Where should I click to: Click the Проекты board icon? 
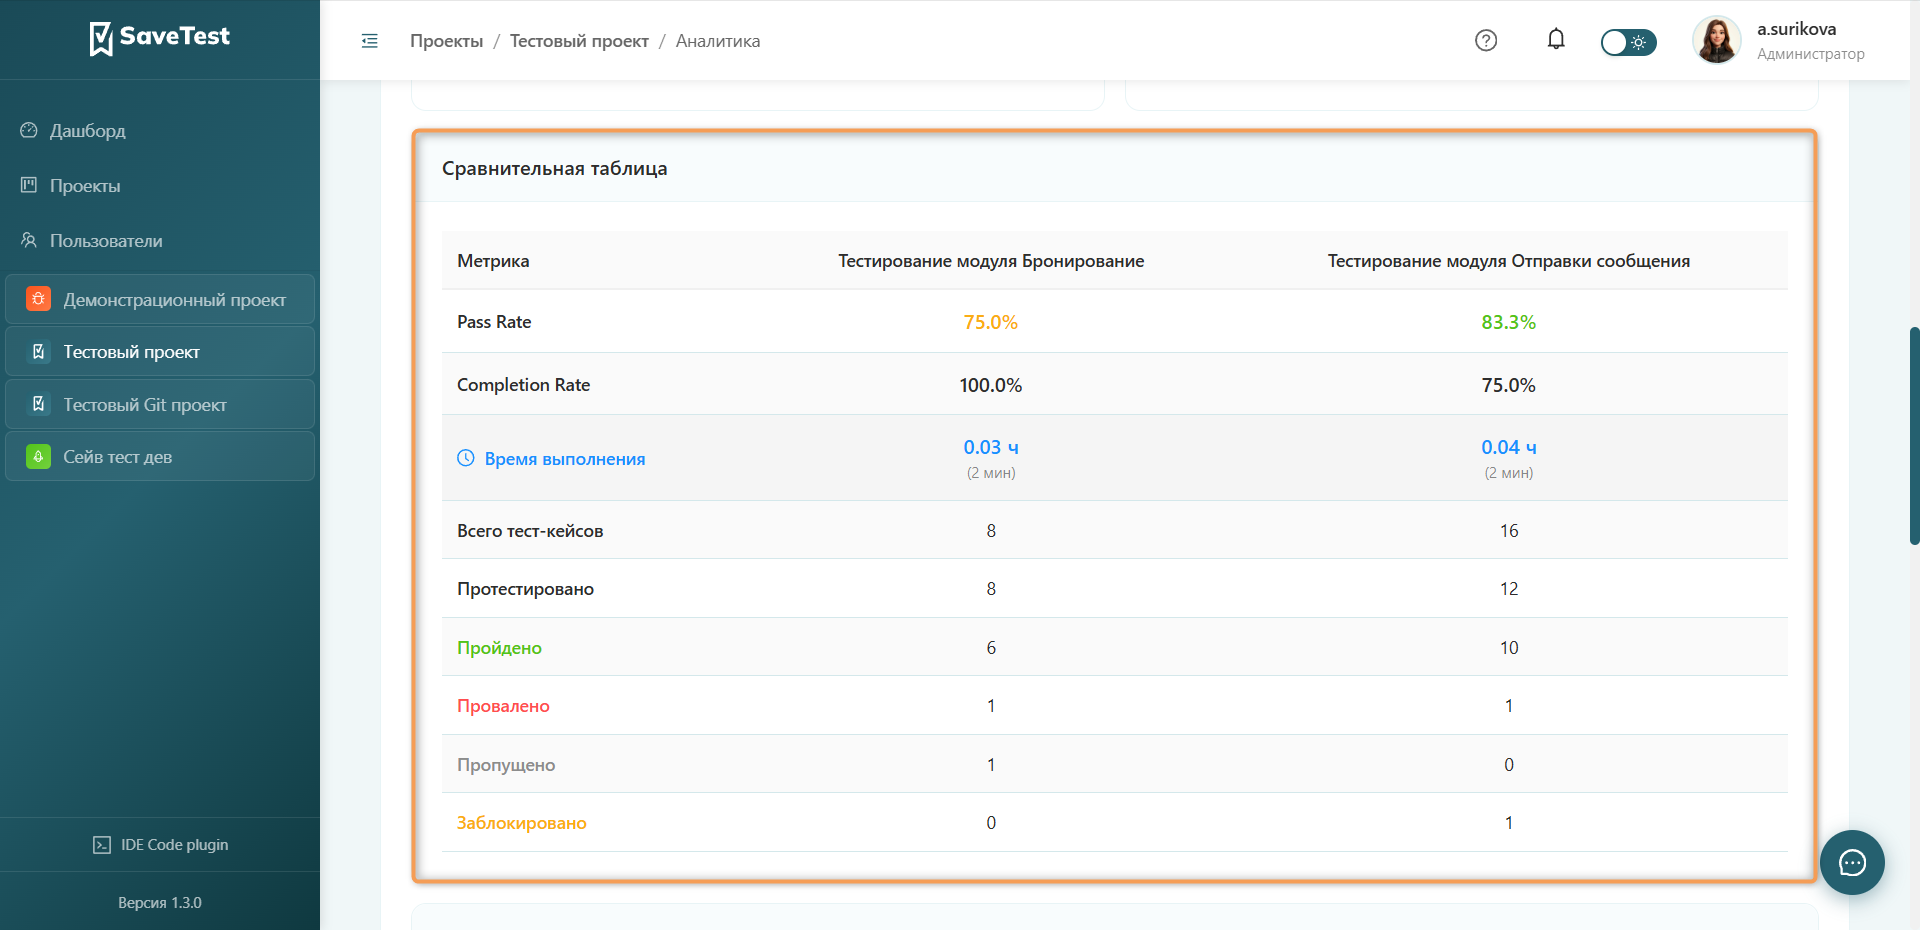click(29, 185)
